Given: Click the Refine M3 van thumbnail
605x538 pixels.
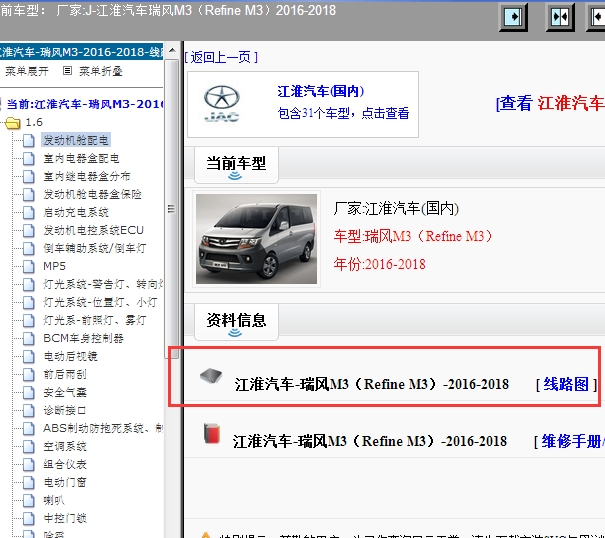Looking at the screenshot, I should tap(256, 239).
